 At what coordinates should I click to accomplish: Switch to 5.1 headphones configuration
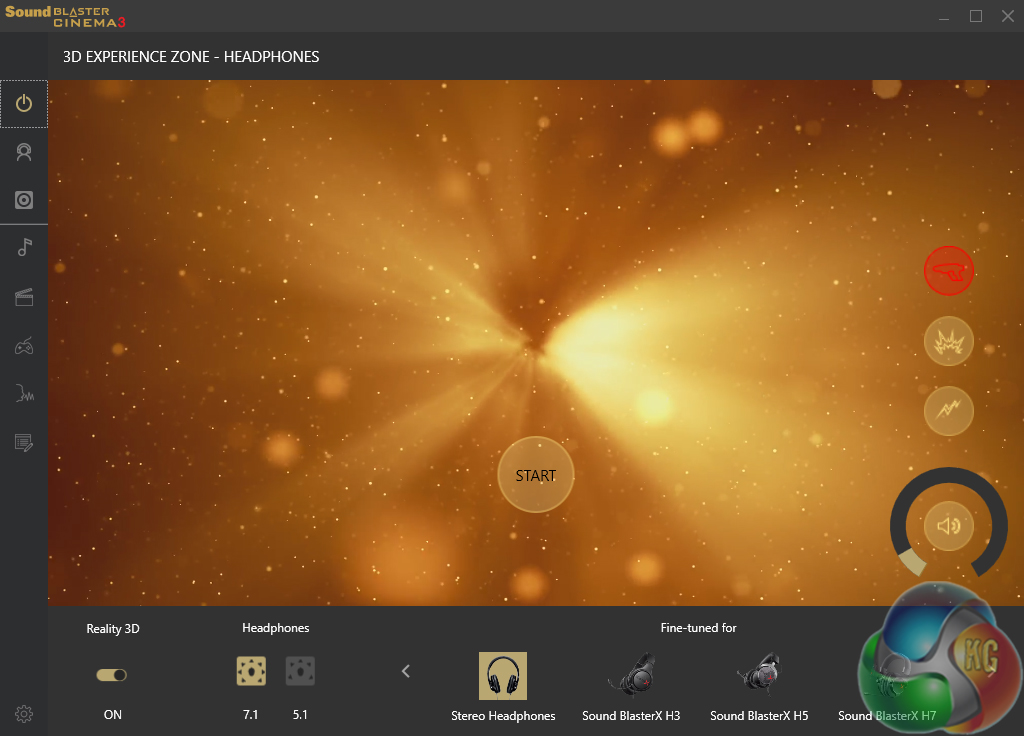300,671
